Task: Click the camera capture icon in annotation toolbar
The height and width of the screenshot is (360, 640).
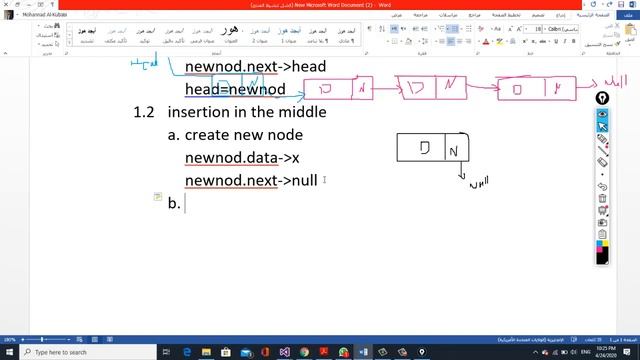Action: (602, 222)
